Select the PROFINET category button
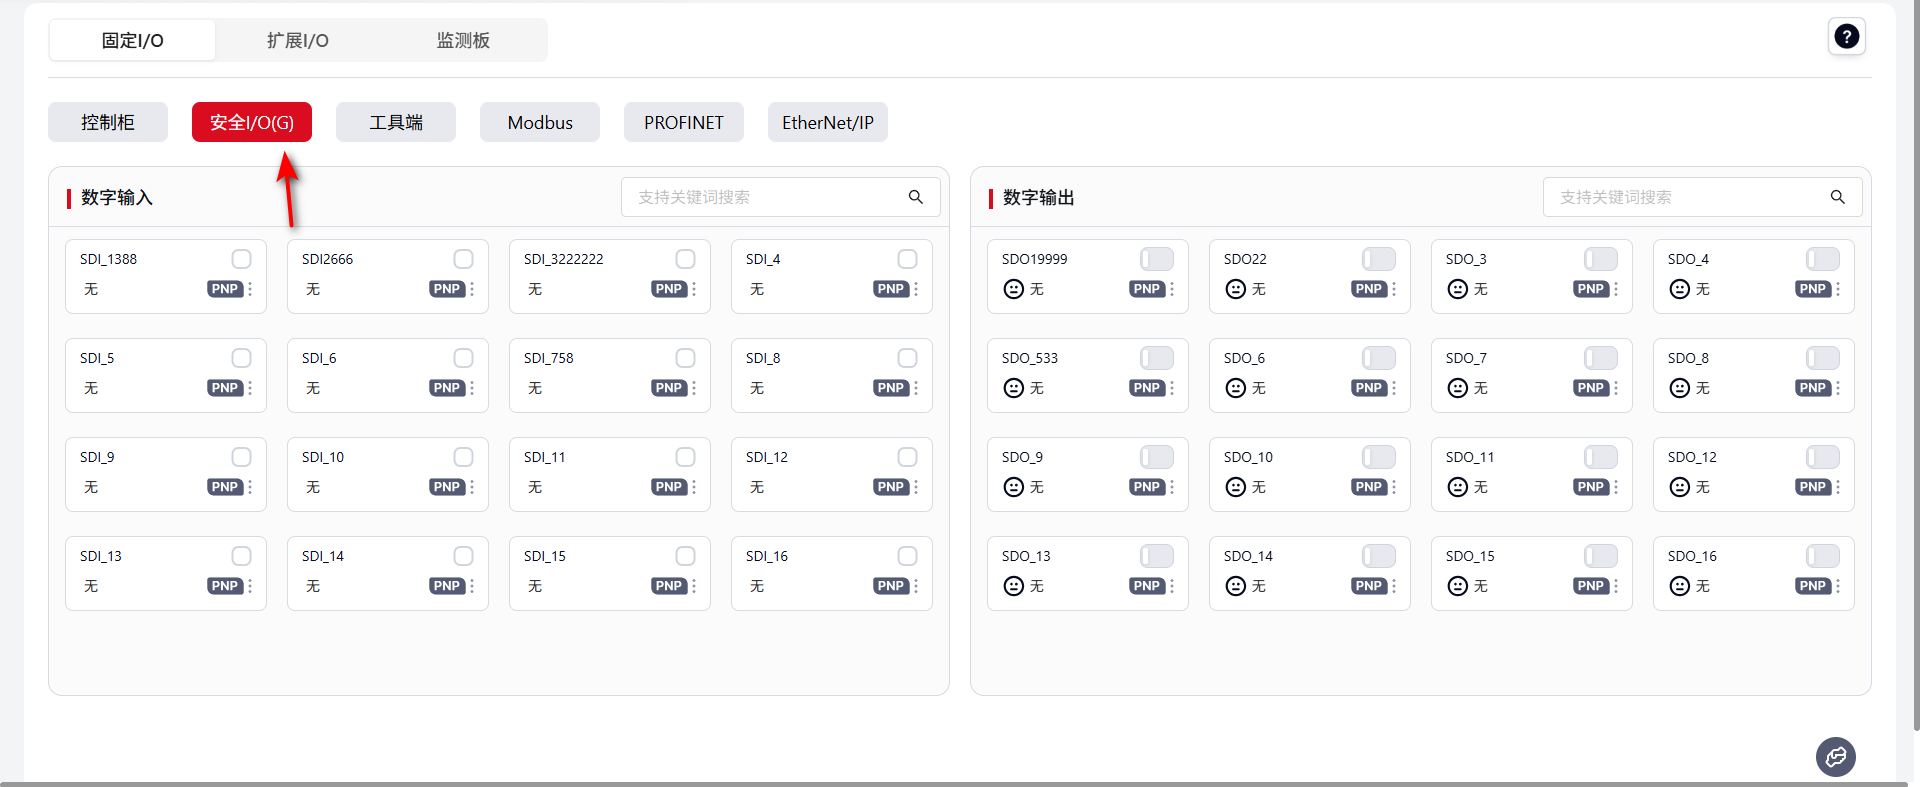The height and width of the screenshot is (787, 1920). 683,122
